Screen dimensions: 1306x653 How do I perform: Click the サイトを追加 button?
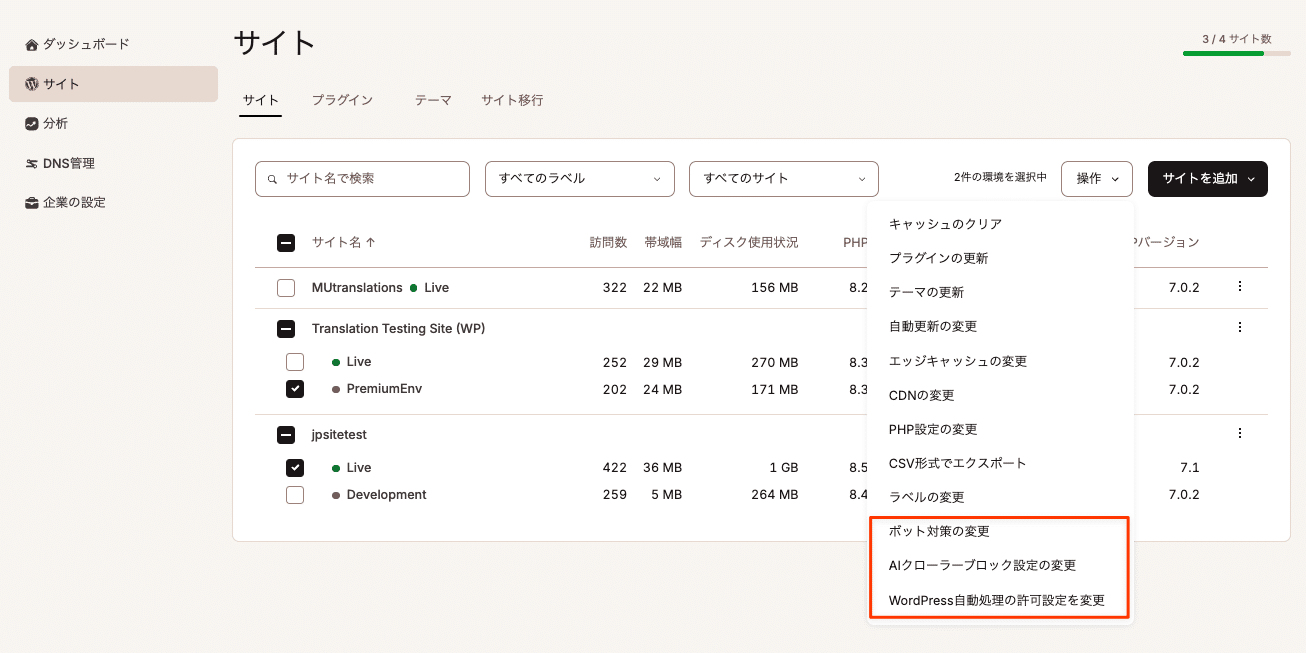pyautogui.click(x=1208, y=178)
